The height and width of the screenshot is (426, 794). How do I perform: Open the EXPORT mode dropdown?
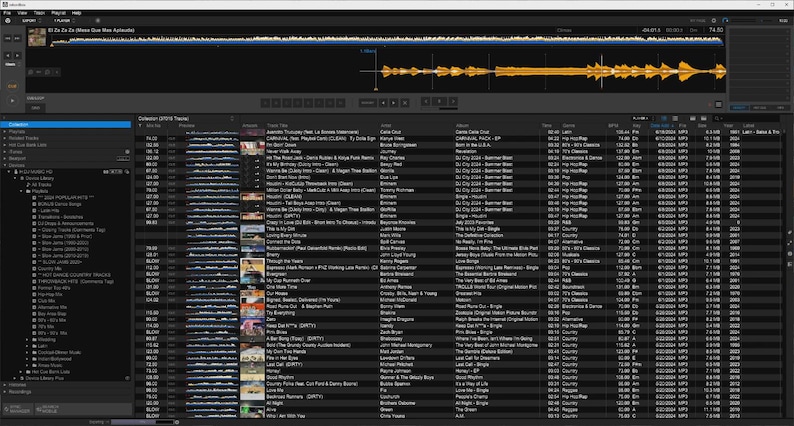pos(31,21)
